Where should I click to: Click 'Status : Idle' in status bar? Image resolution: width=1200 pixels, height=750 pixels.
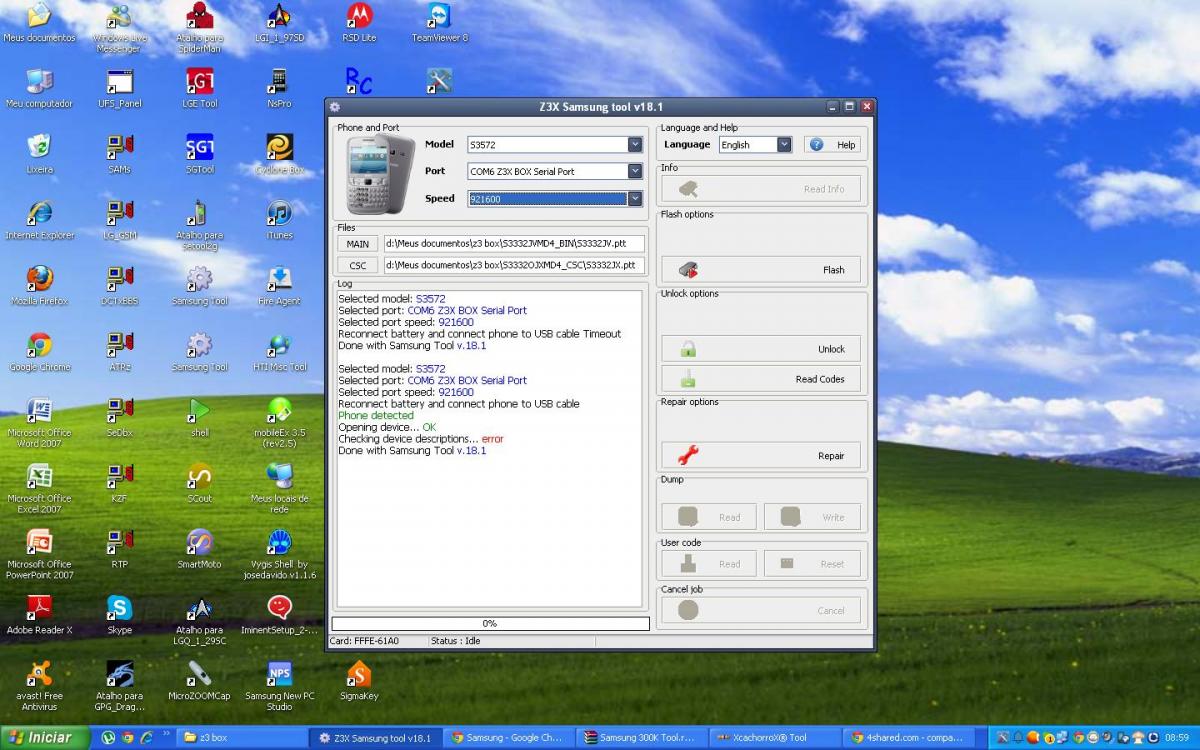click(458, 641)
